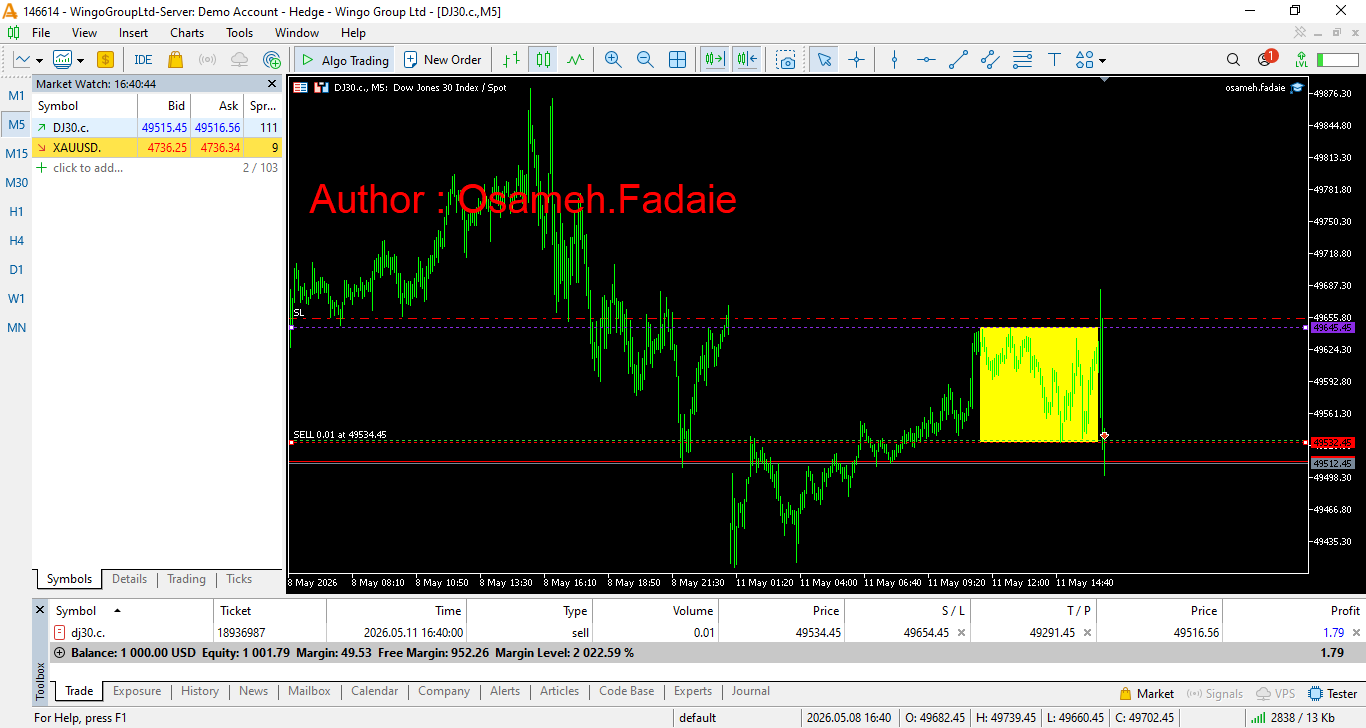Switch to D1 timeframe

coord(17,270)
